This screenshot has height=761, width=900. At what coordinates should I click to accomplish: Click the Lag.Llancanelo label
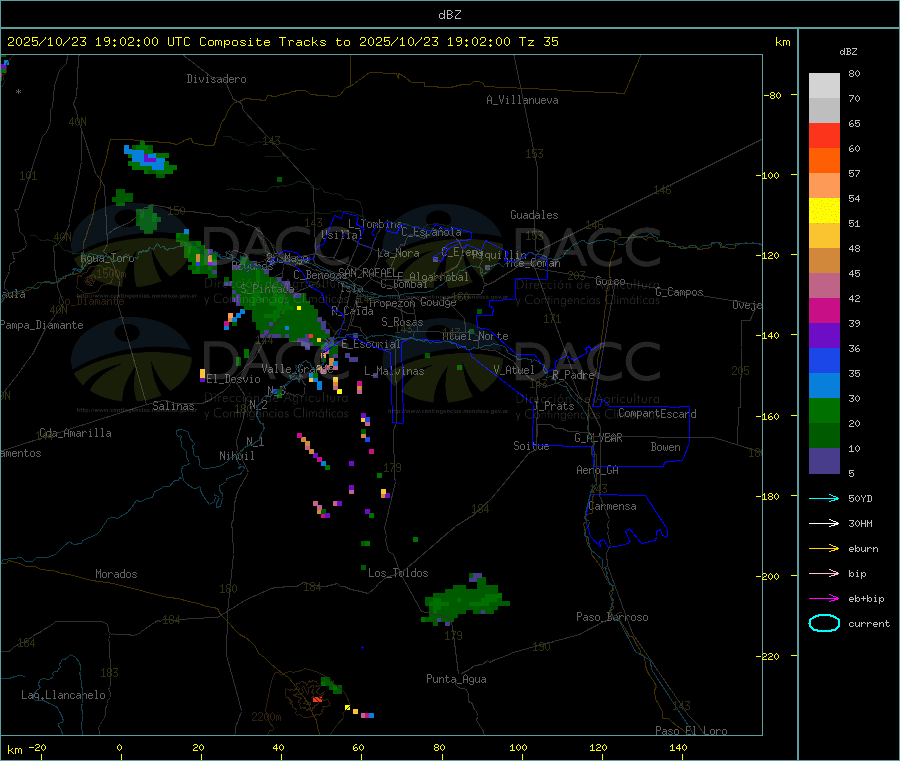coord(64,696)
